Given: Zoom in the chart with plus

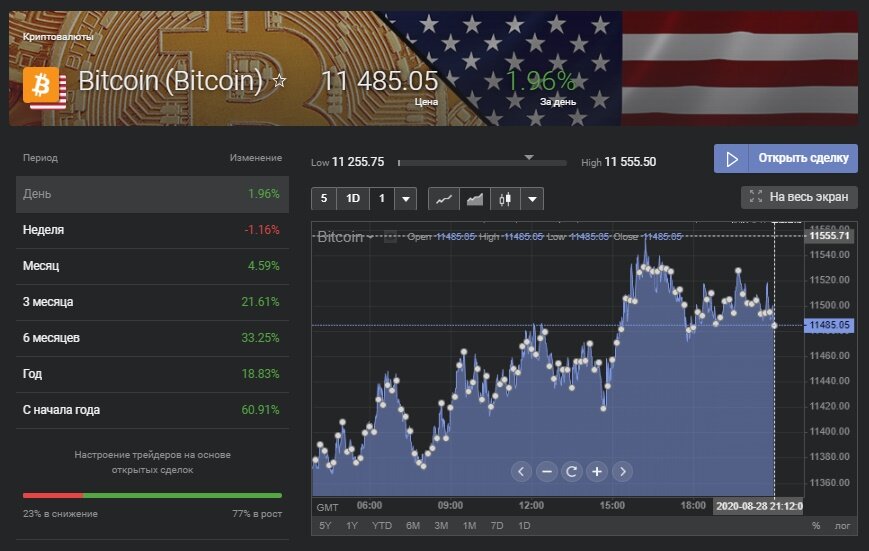Looking at the screenshot, I should (597, 471).
